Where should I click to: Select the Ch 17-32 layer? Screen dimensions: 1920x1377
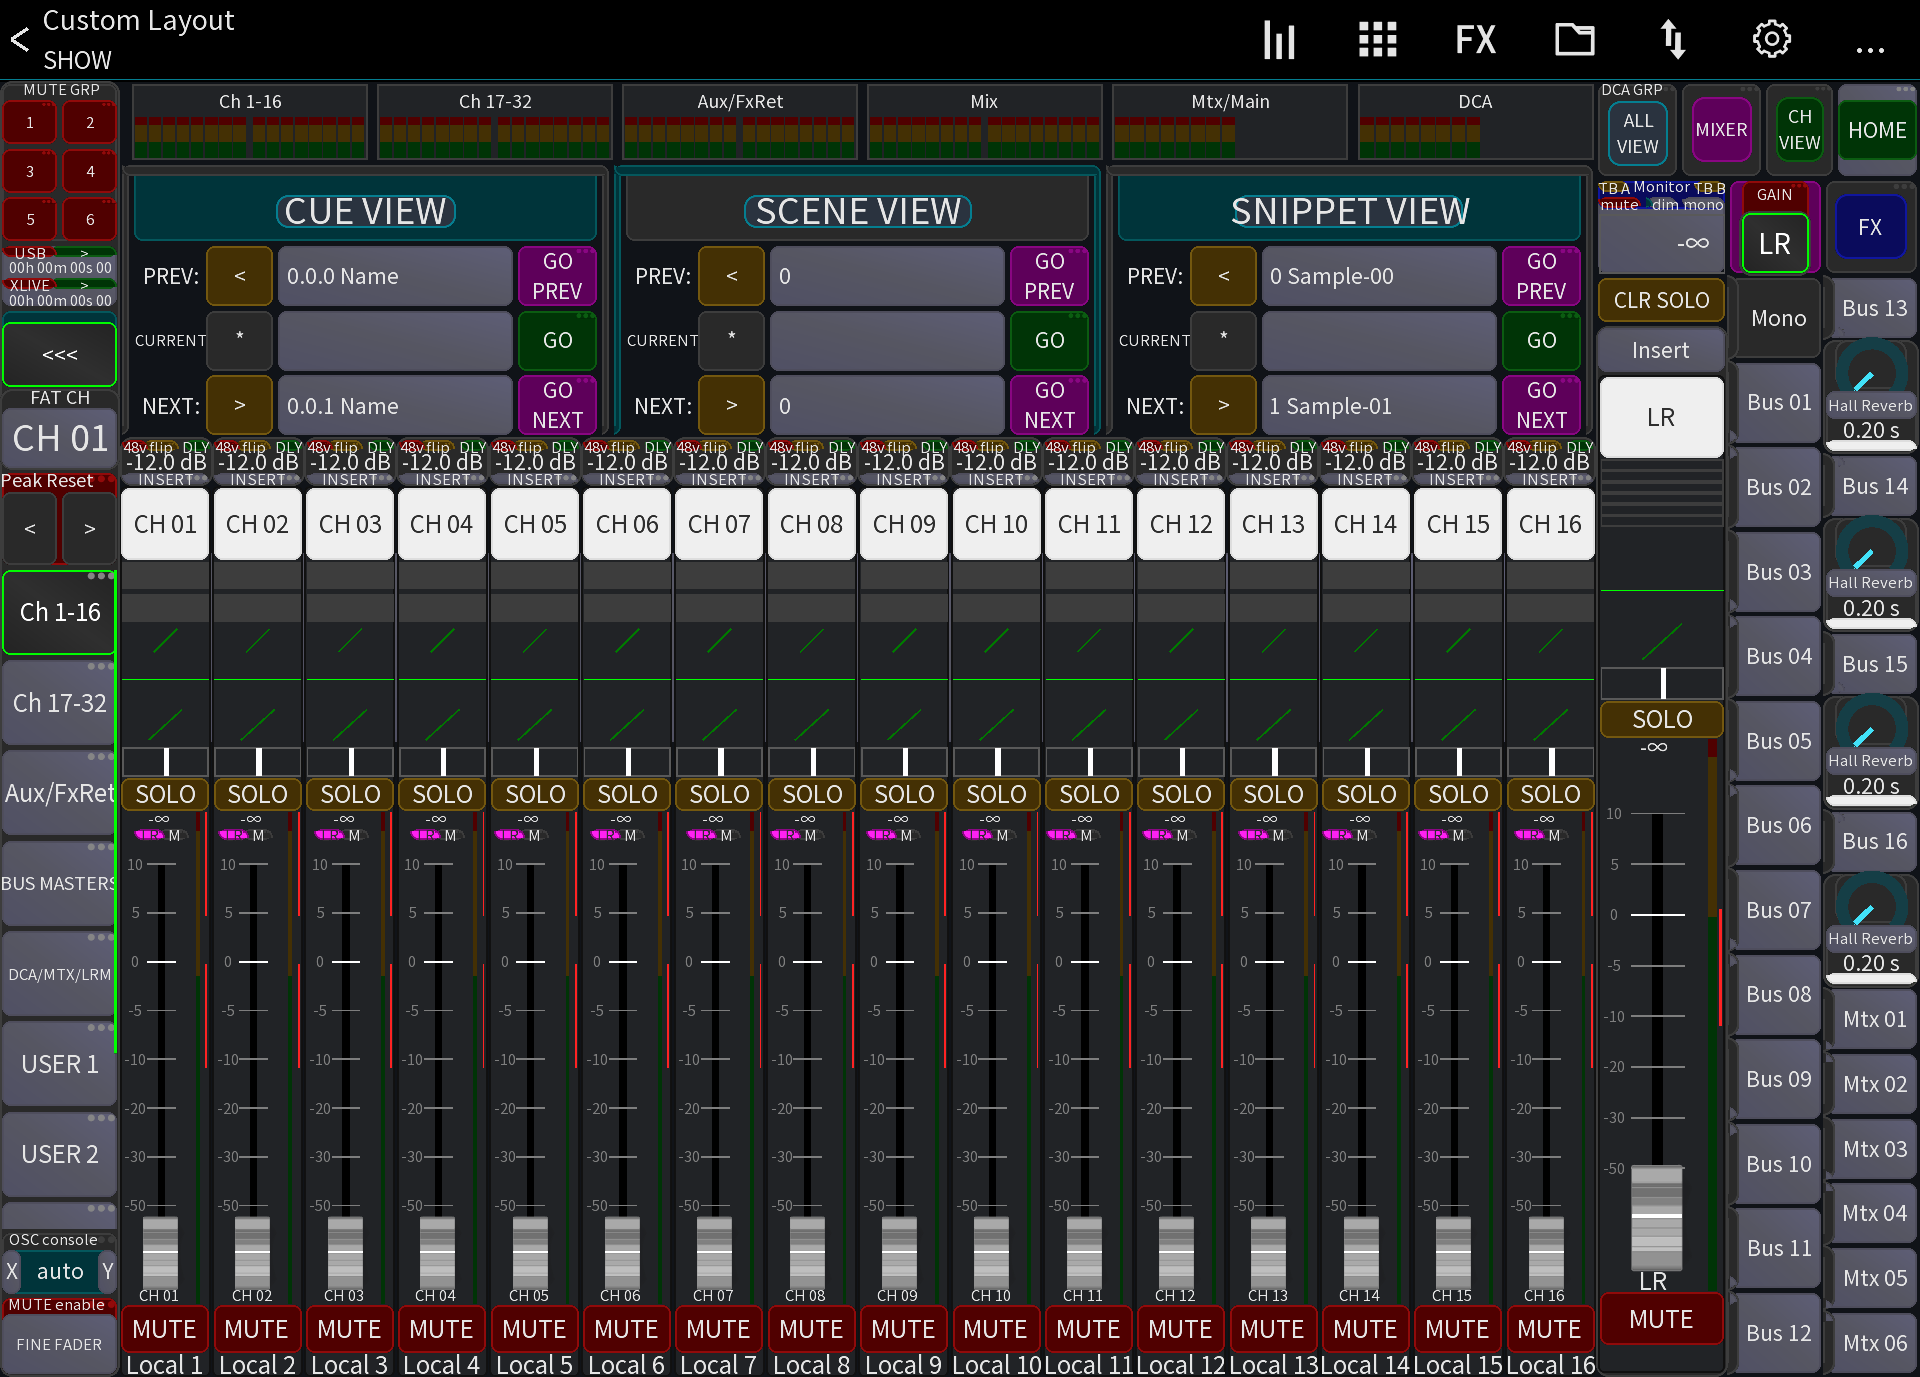59,703
